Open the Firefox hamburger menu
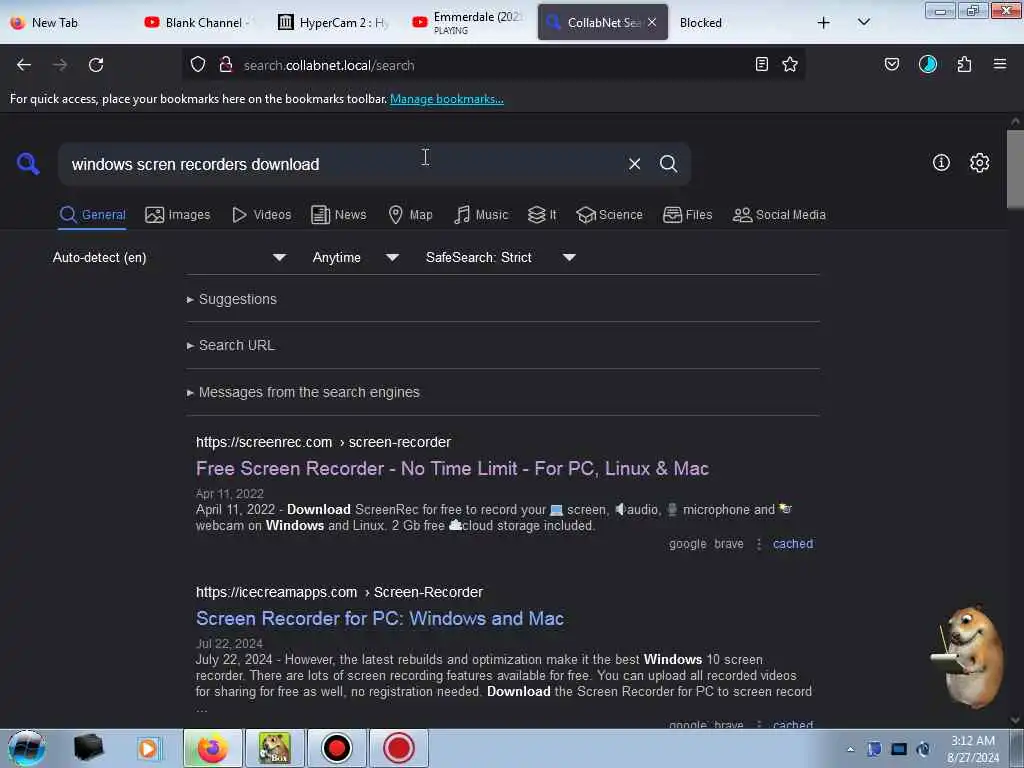 pyautogui.click(x=1000, y=64)
